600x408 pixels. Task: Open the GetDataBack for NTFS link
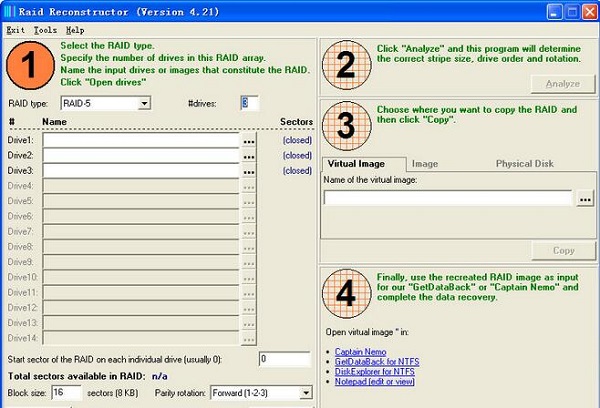click(x=377, y=362)
